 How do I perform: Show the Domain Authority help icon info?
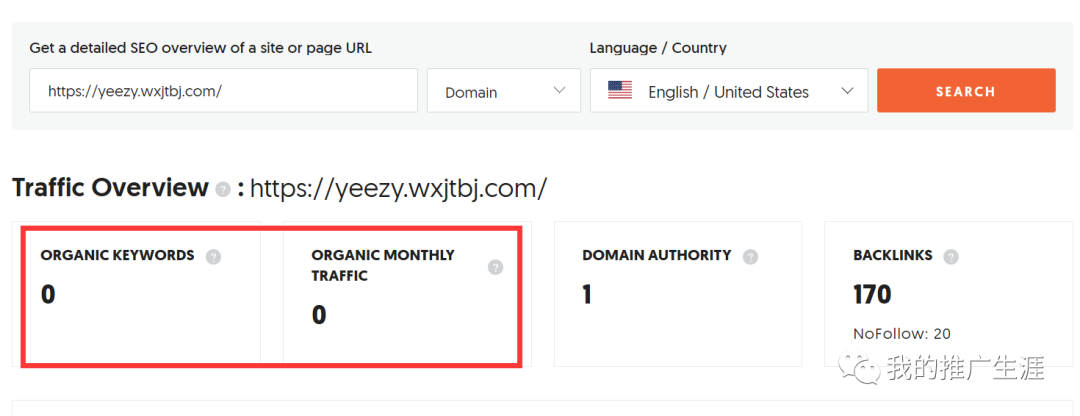[750, 257]
